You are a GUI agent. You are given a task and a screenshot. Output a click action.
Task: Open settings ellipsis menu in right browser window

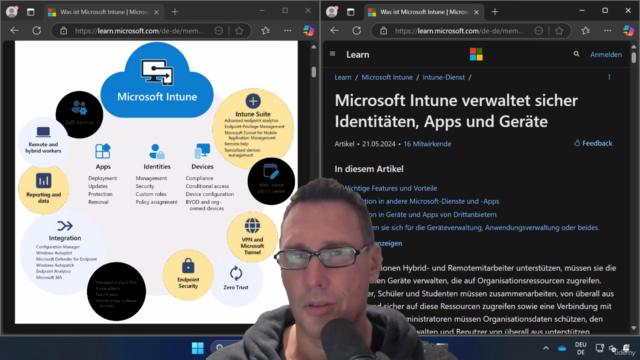point(608,31)
